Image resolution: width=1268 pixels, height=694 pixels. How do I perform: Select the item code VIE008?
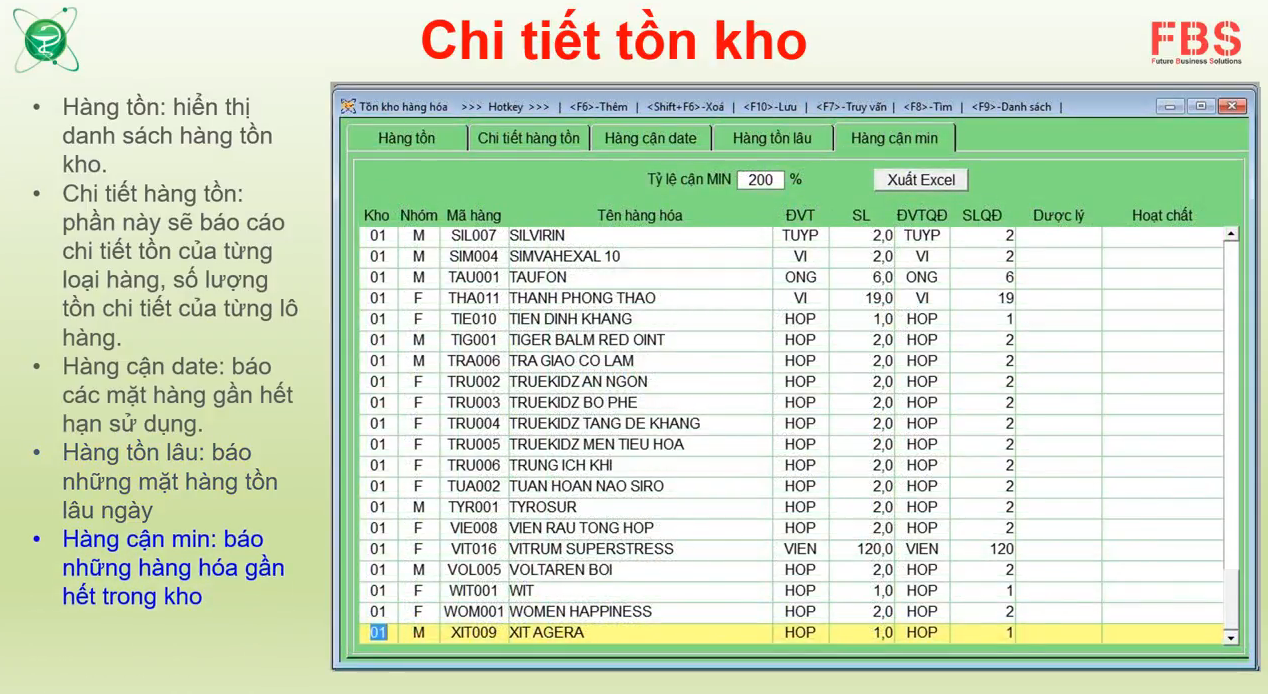474,528
